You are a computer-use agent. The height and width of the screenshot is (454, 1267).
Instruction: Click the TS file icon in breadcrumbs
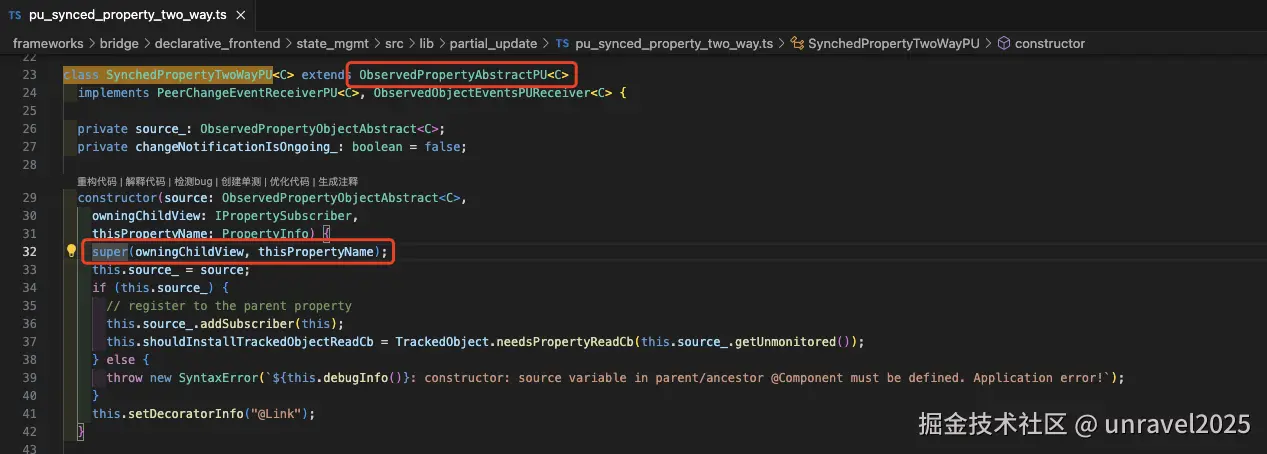click(x=562, y=43)
